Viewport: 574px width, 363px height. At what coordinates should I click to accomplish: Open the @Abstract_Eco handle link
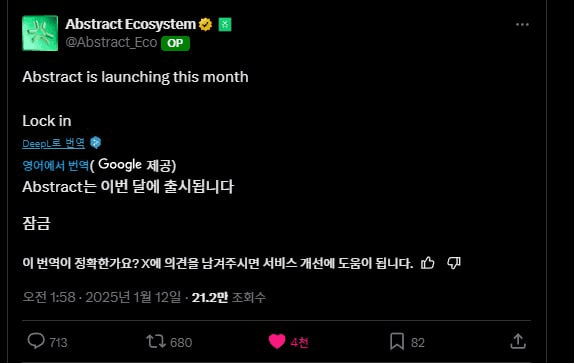[111, 43]
